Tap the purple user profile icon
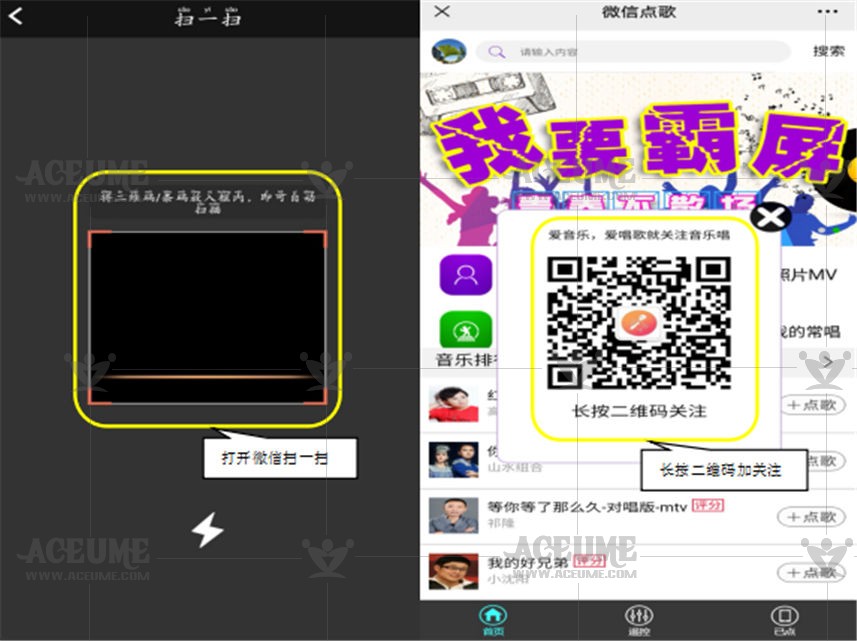The width and height of the screenshot is (857, 641). click(466, 275)
